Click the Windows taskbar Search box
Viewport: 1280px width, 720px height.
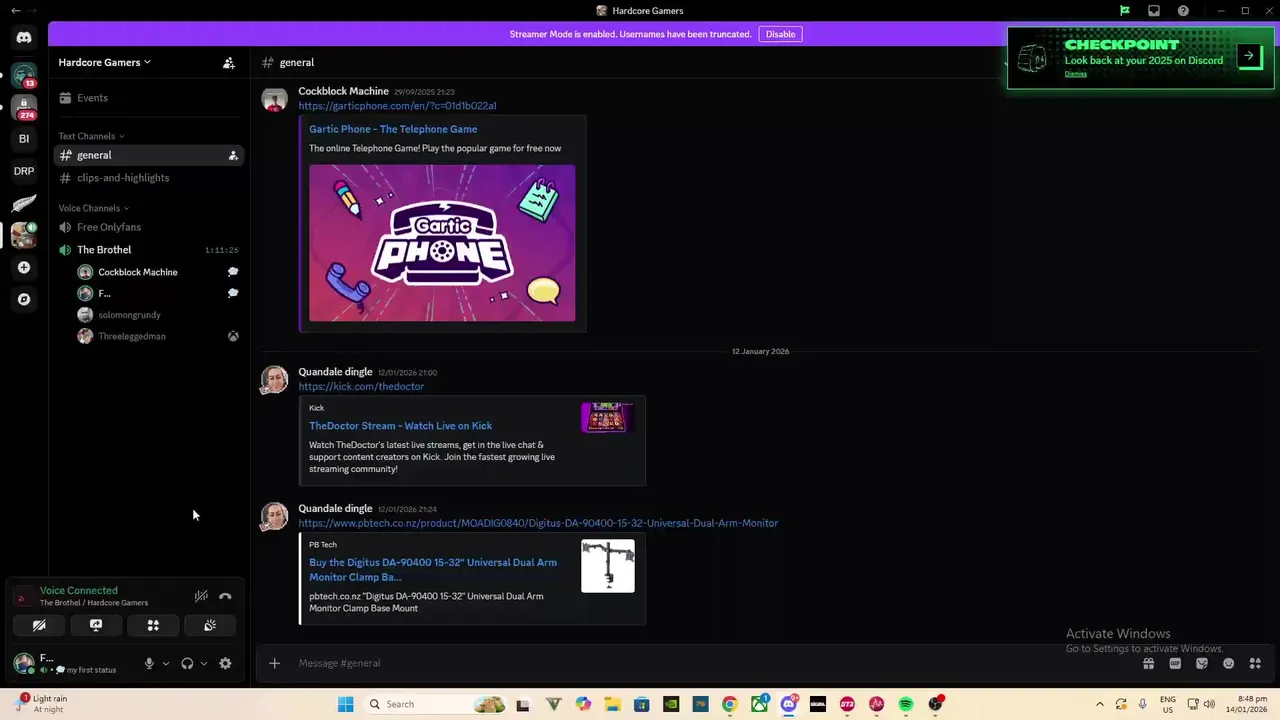(436, 704)
